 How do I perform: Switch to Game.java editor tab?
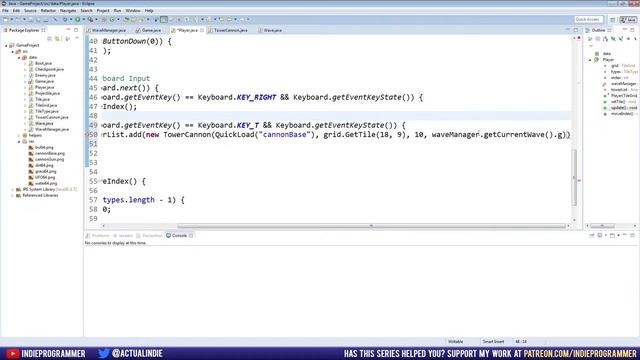148,30
